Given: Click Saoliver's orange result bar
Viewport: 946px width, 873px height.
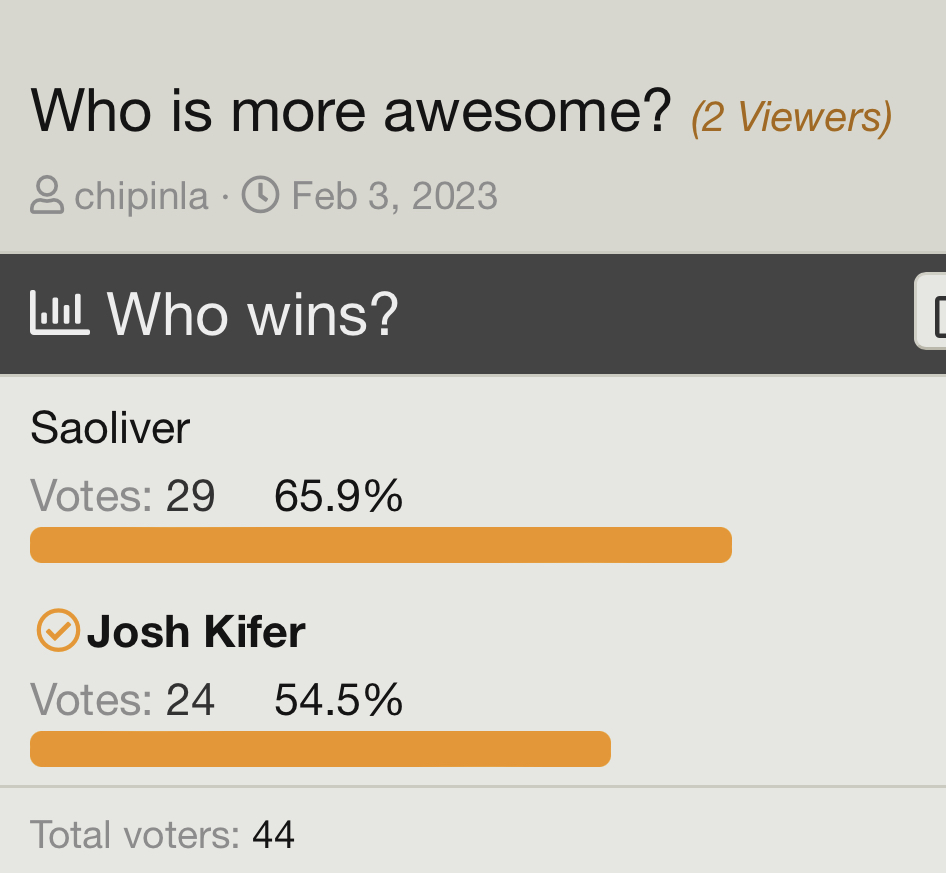Looking at the screenshot, I should [x=381, y=545].
